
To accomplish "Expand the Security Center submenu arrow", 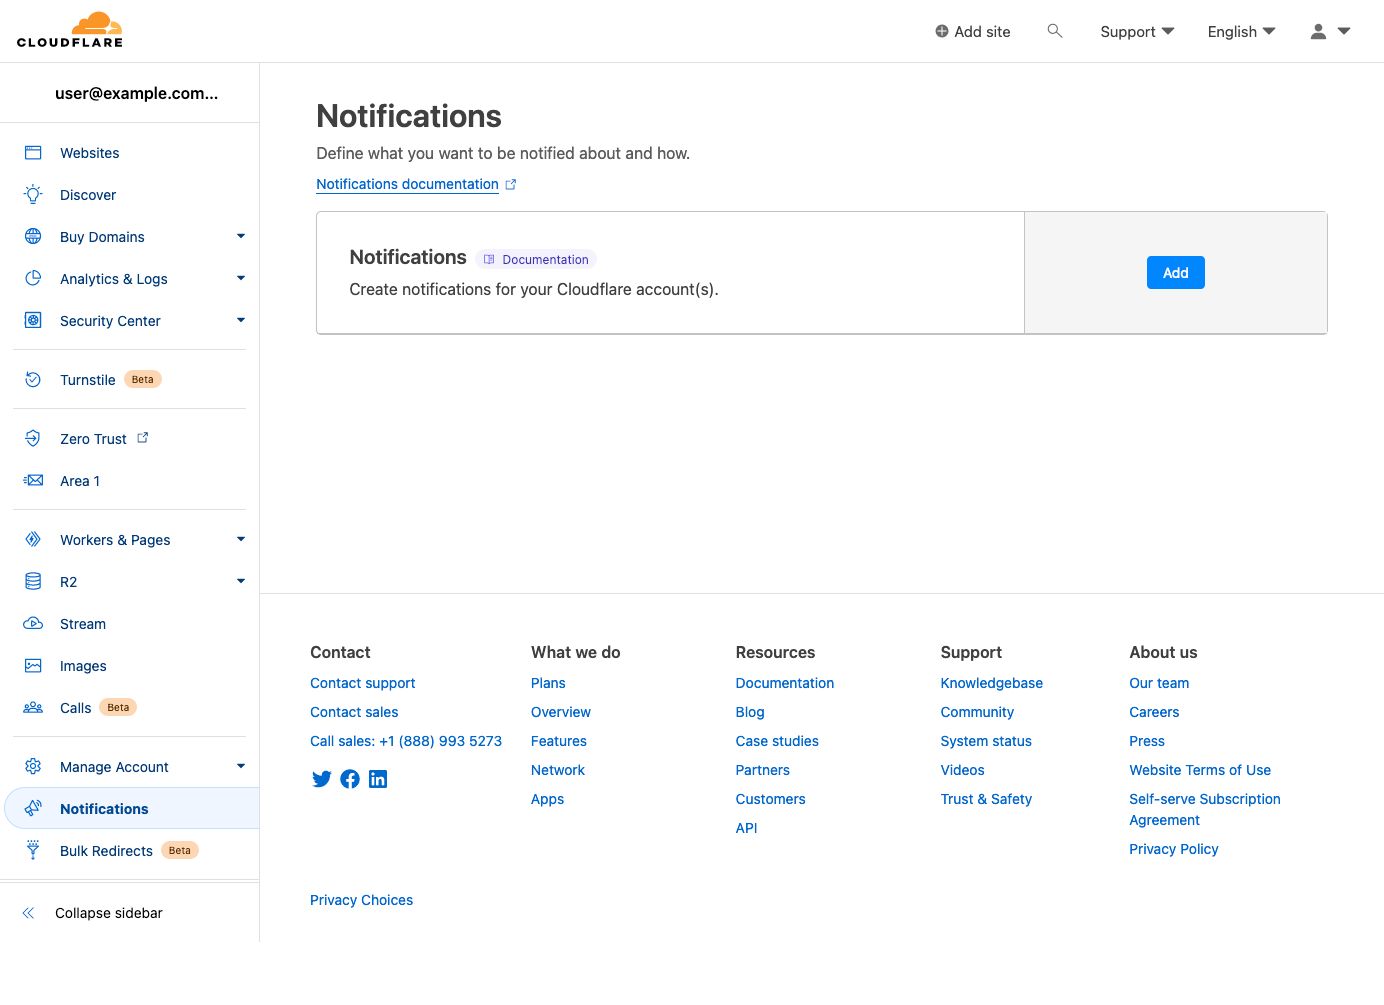I will pyautogui.click(x=241, y=320).
